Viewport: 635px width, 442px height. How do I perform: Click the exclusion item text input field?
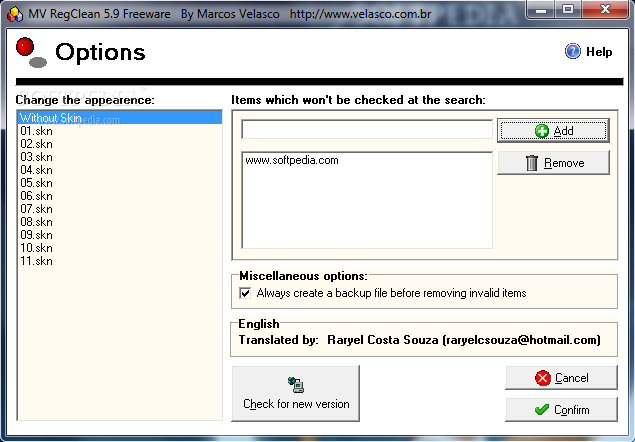(367, 129)
